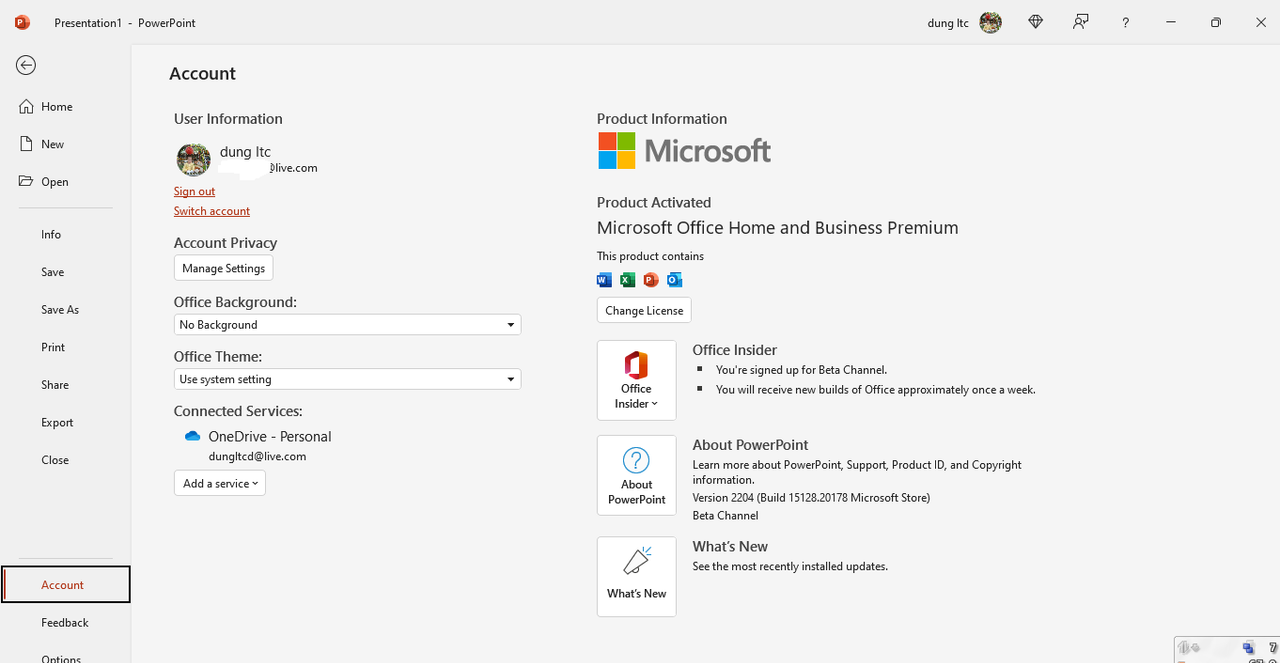The width and height of the screenshot is (1280, 663).
Task: Open the Save As menu item
Action: click(x=60, y=310)
